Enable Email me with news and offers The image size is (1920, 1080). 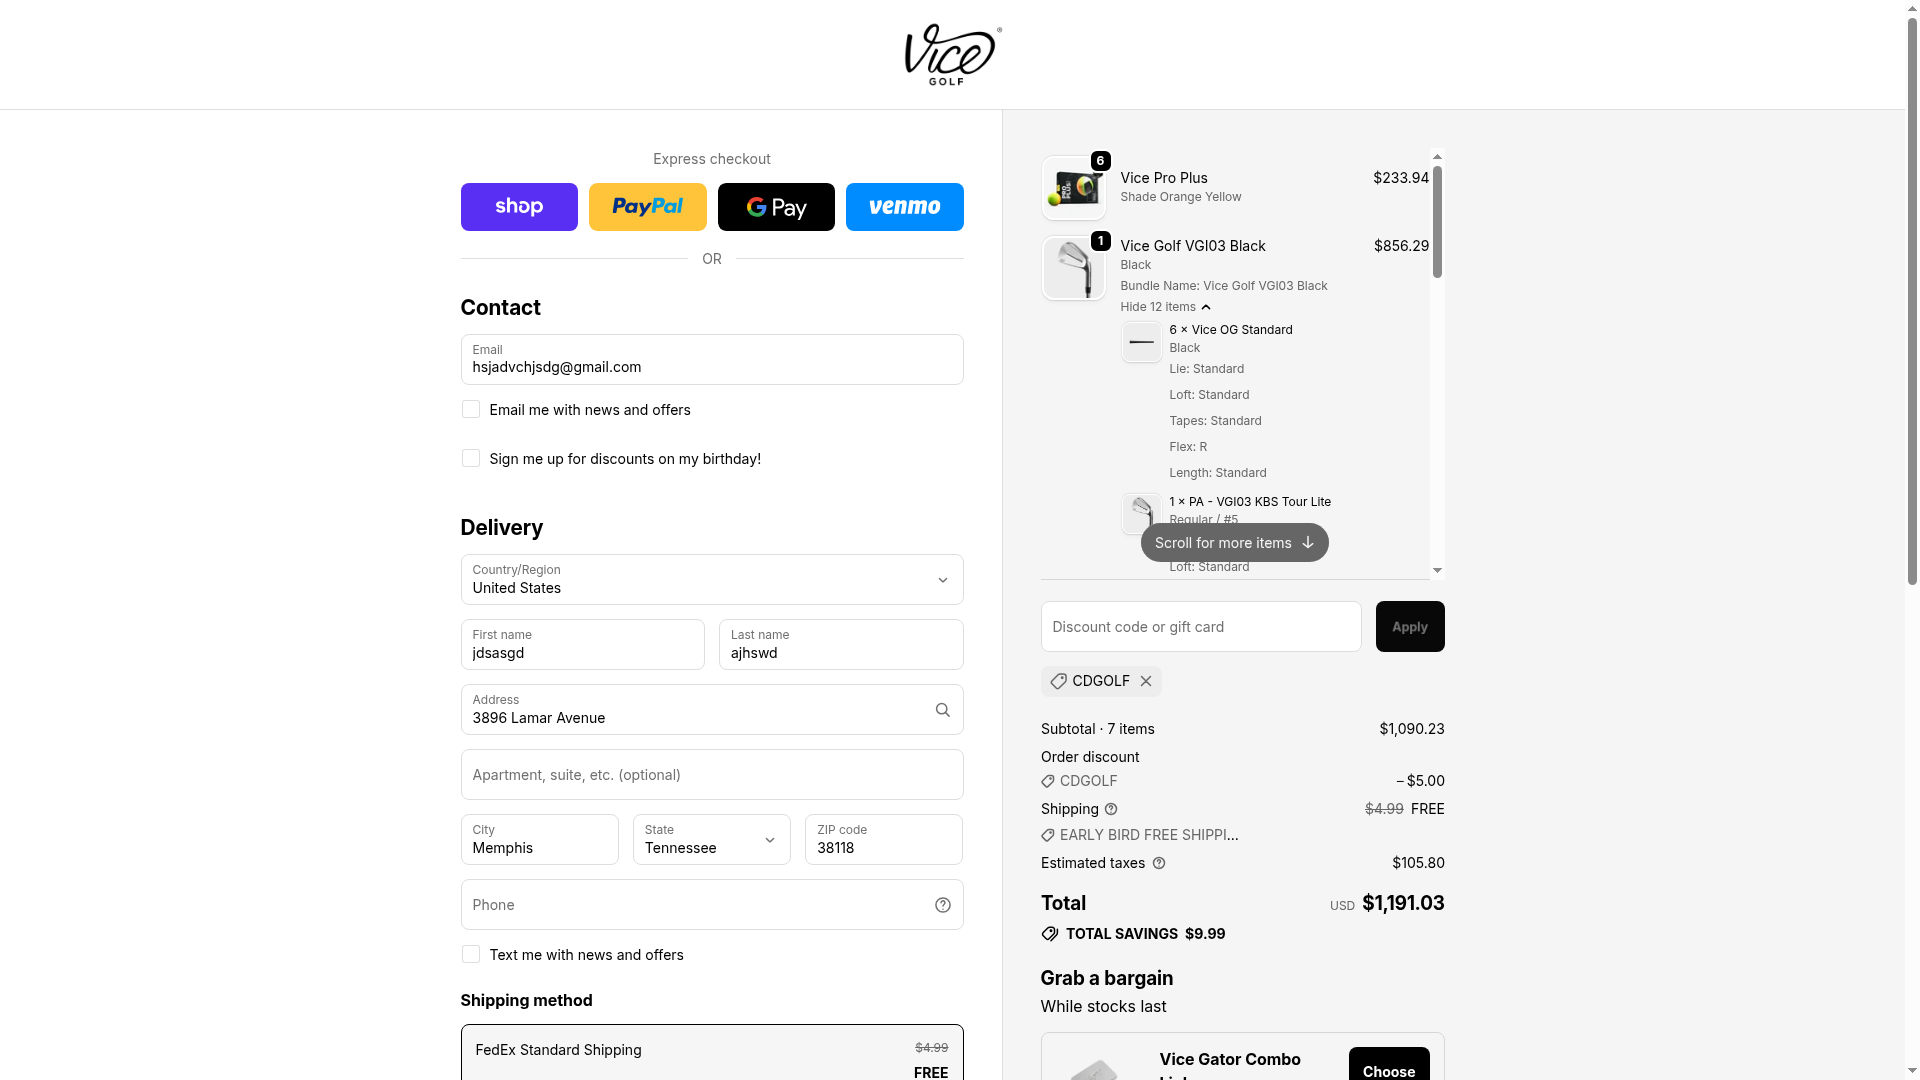471,410
